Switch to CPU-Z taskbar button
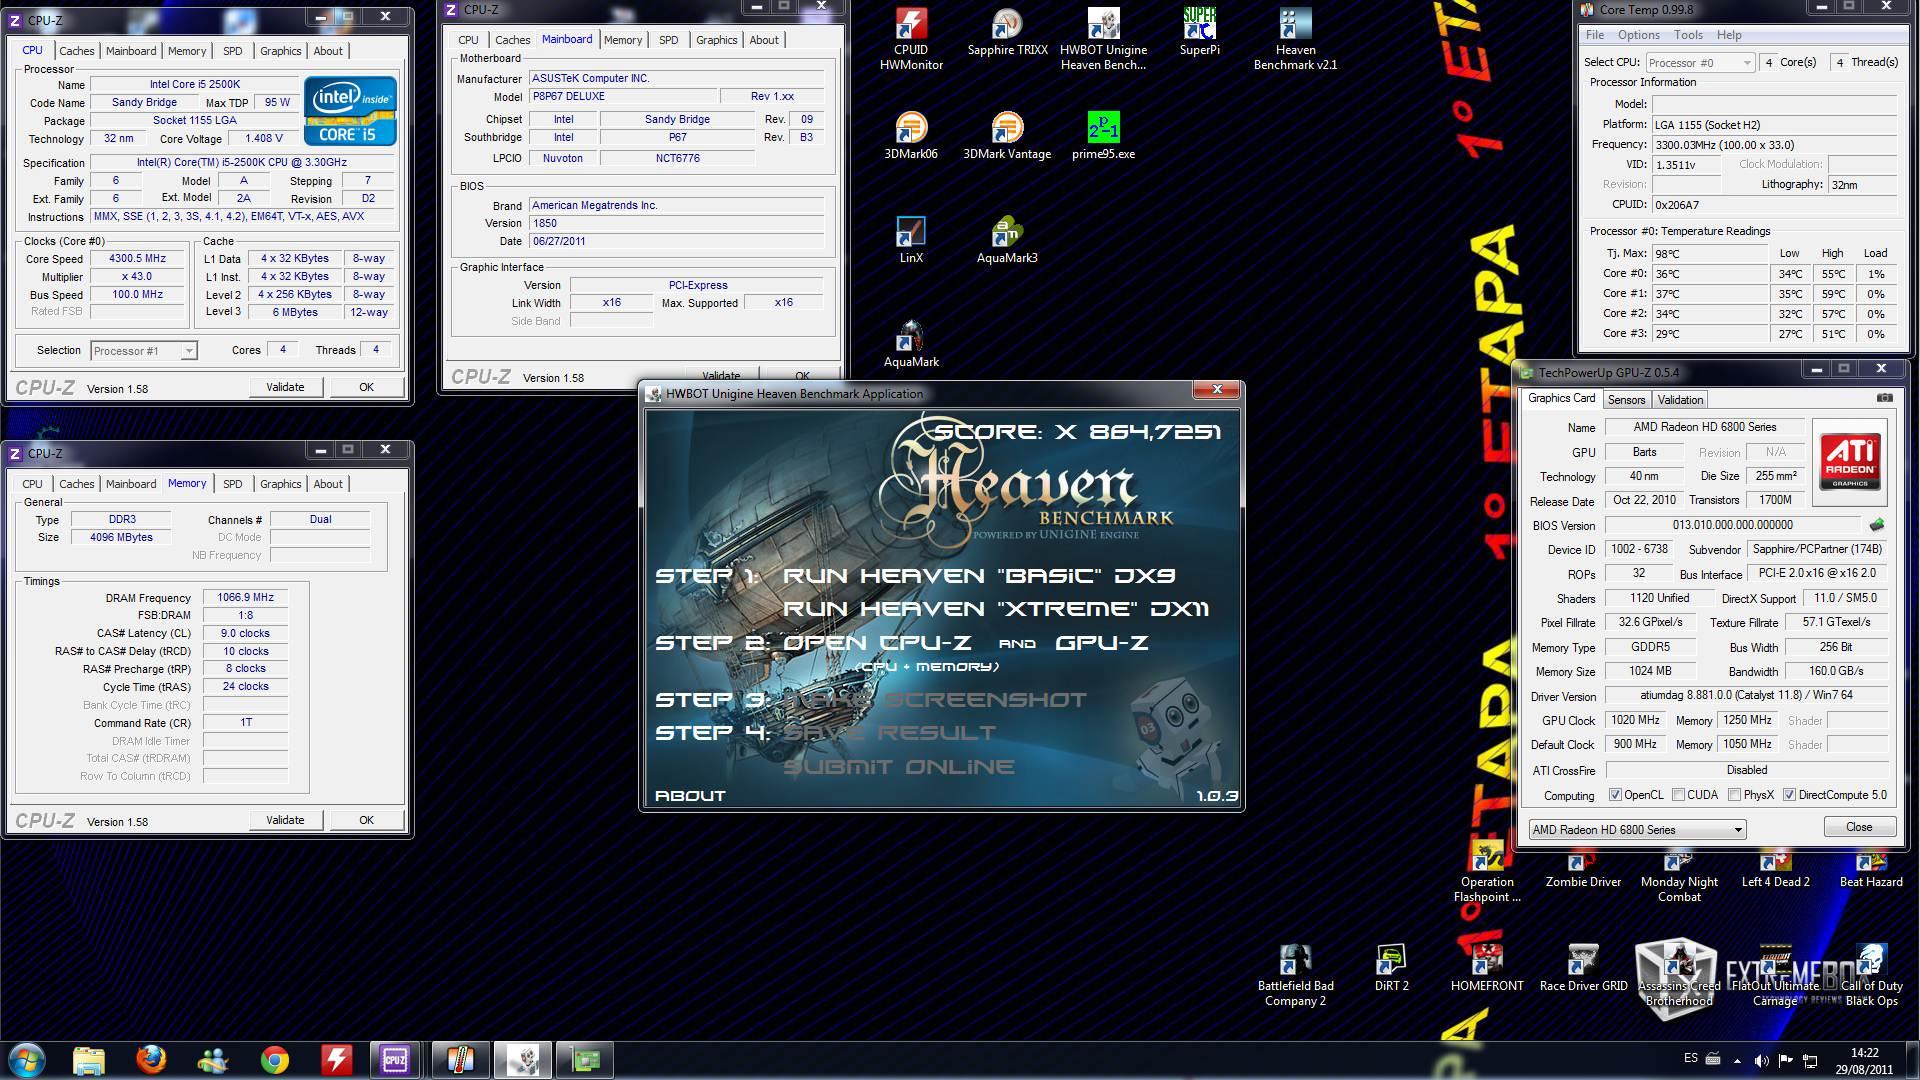This screenshot has height=1080, width=1920. 395,1059
